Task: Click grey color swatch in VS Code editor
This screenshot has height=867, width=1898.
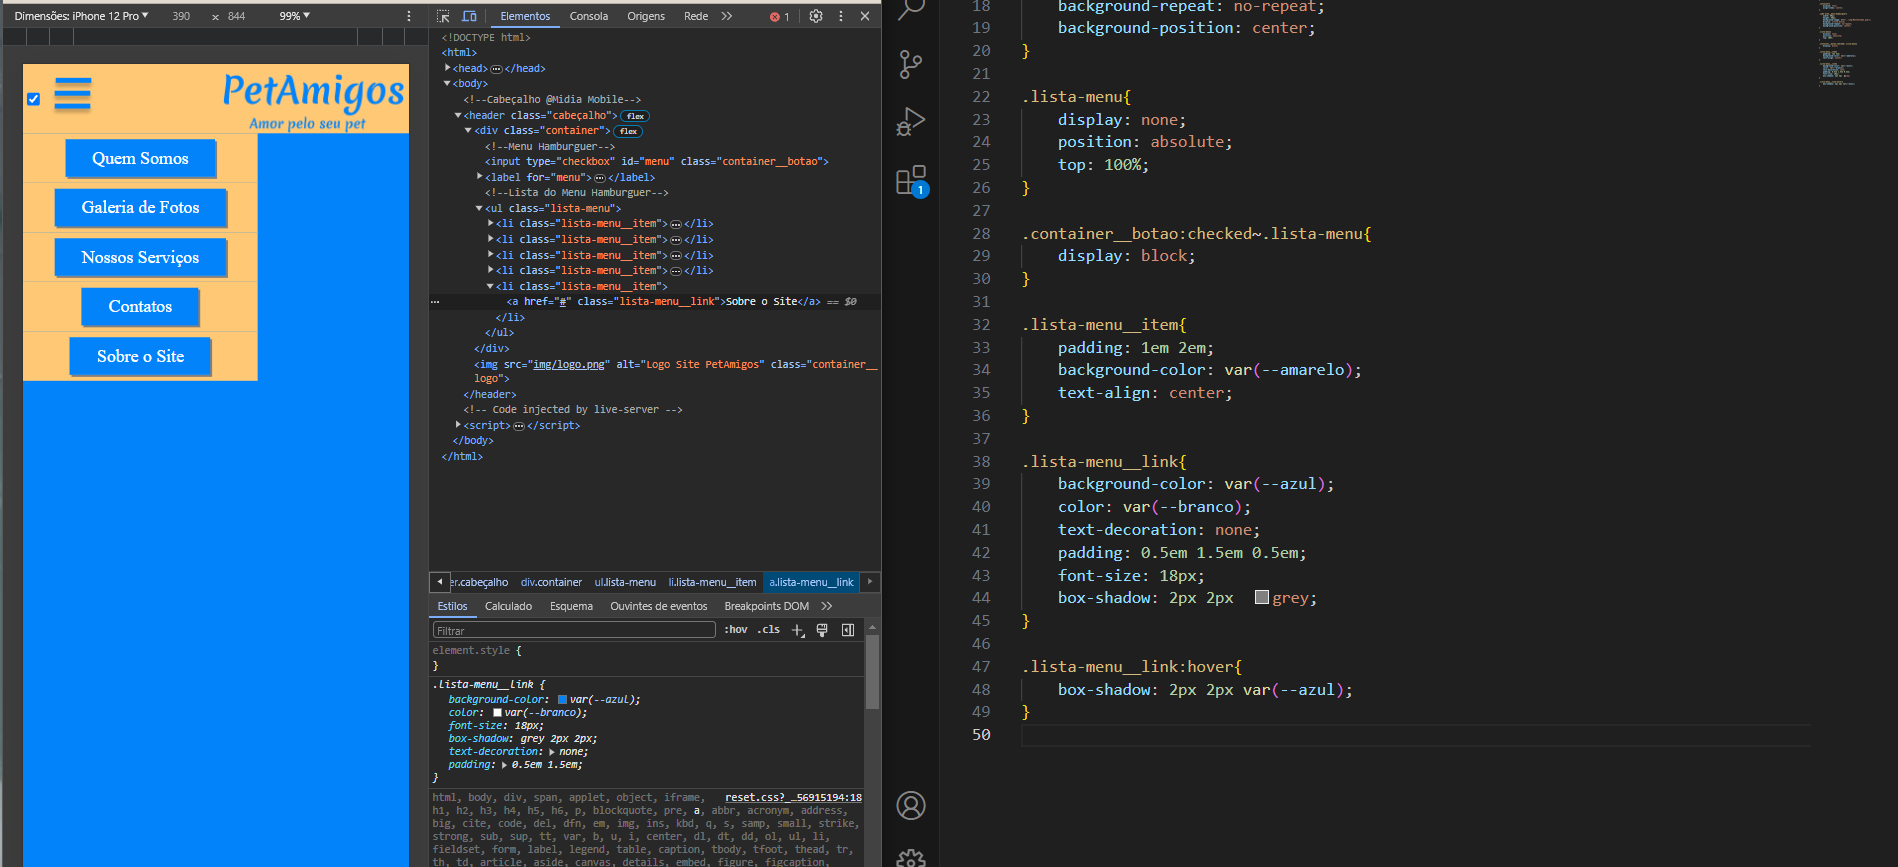Action: [1262, 597]
